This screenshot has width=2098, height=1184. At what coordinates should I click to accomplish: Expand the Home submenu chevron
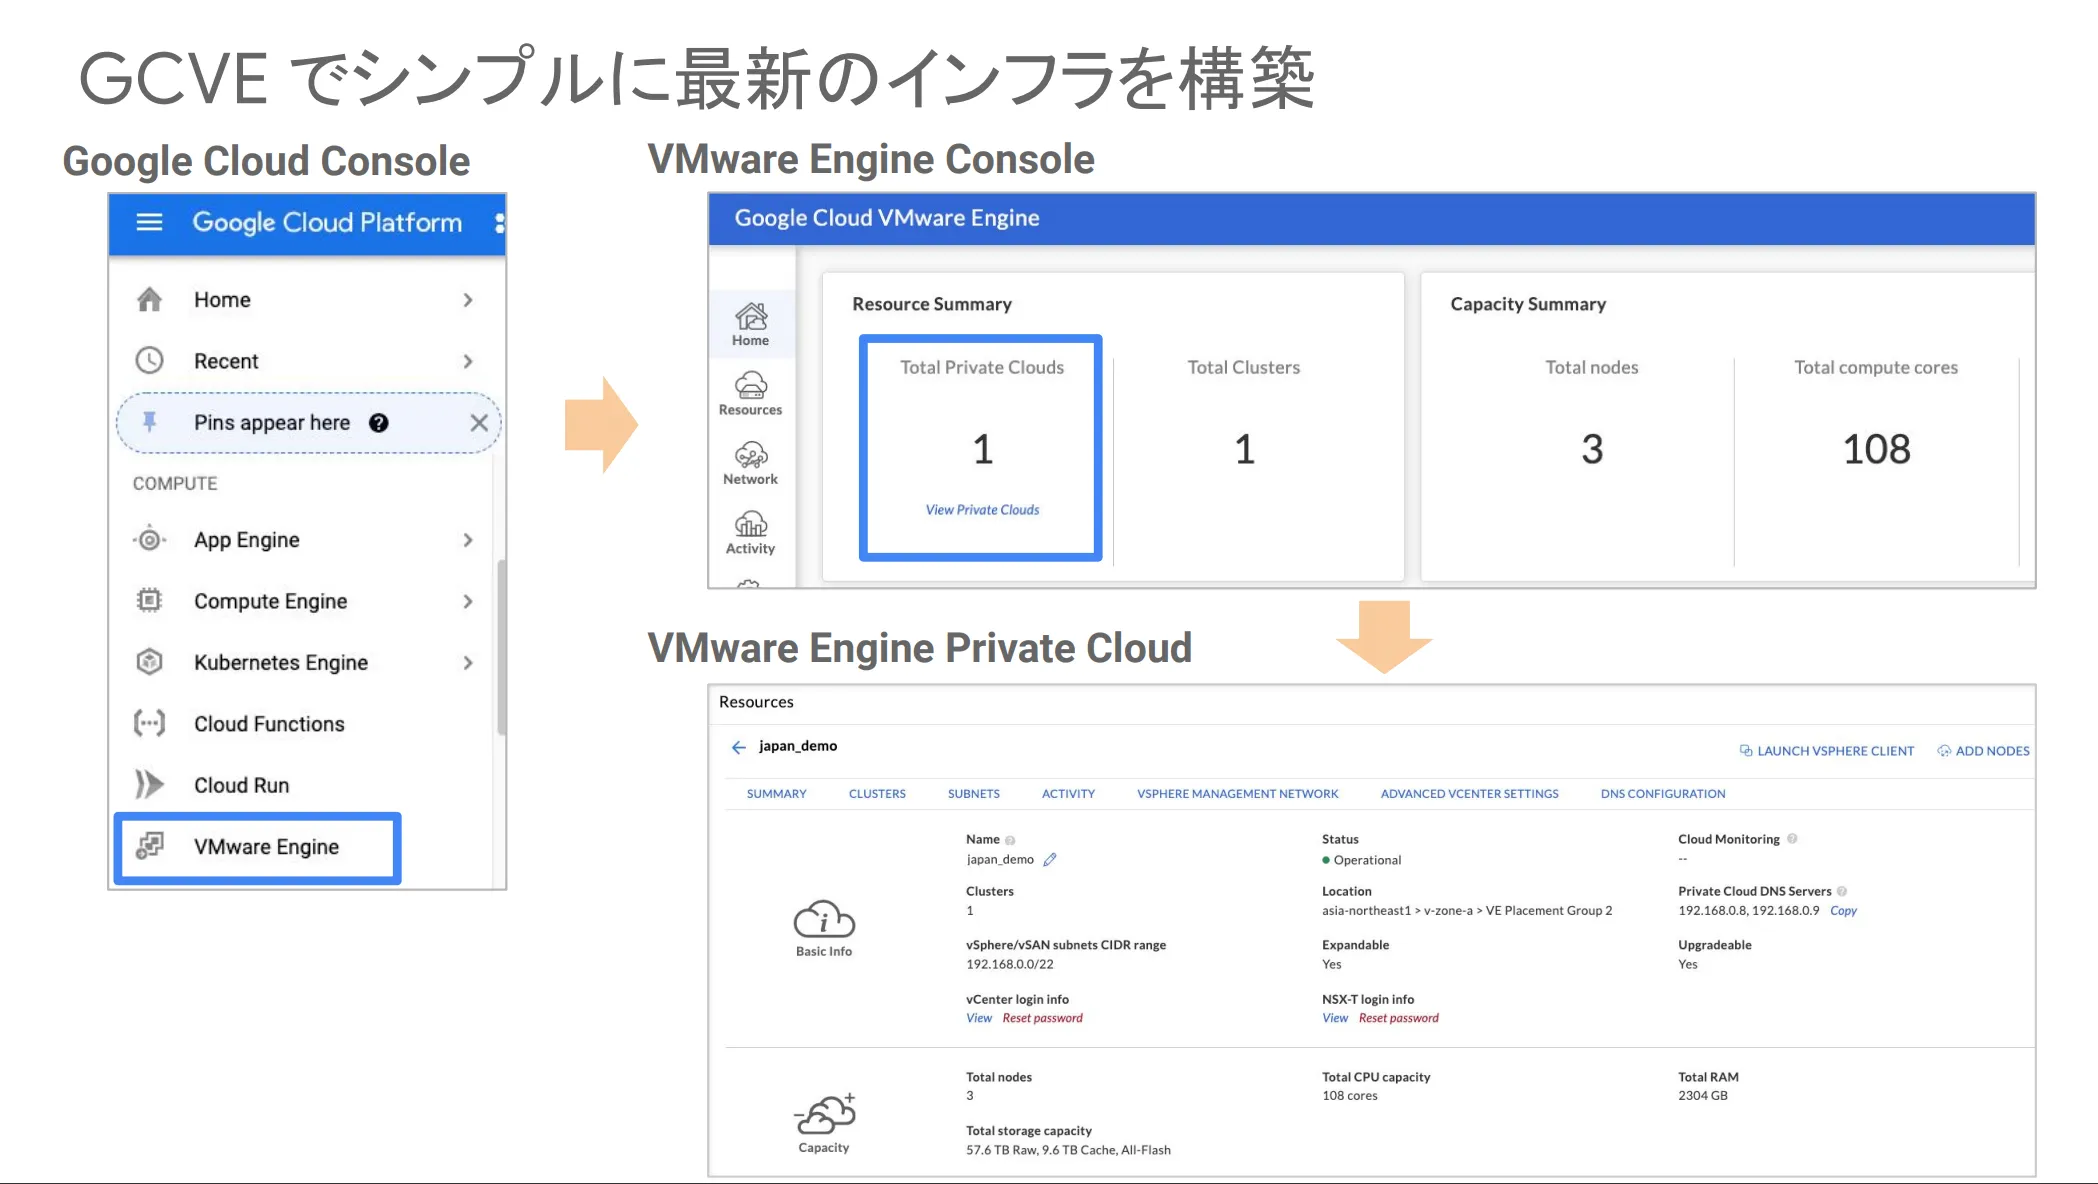click(x=468, y=300)
